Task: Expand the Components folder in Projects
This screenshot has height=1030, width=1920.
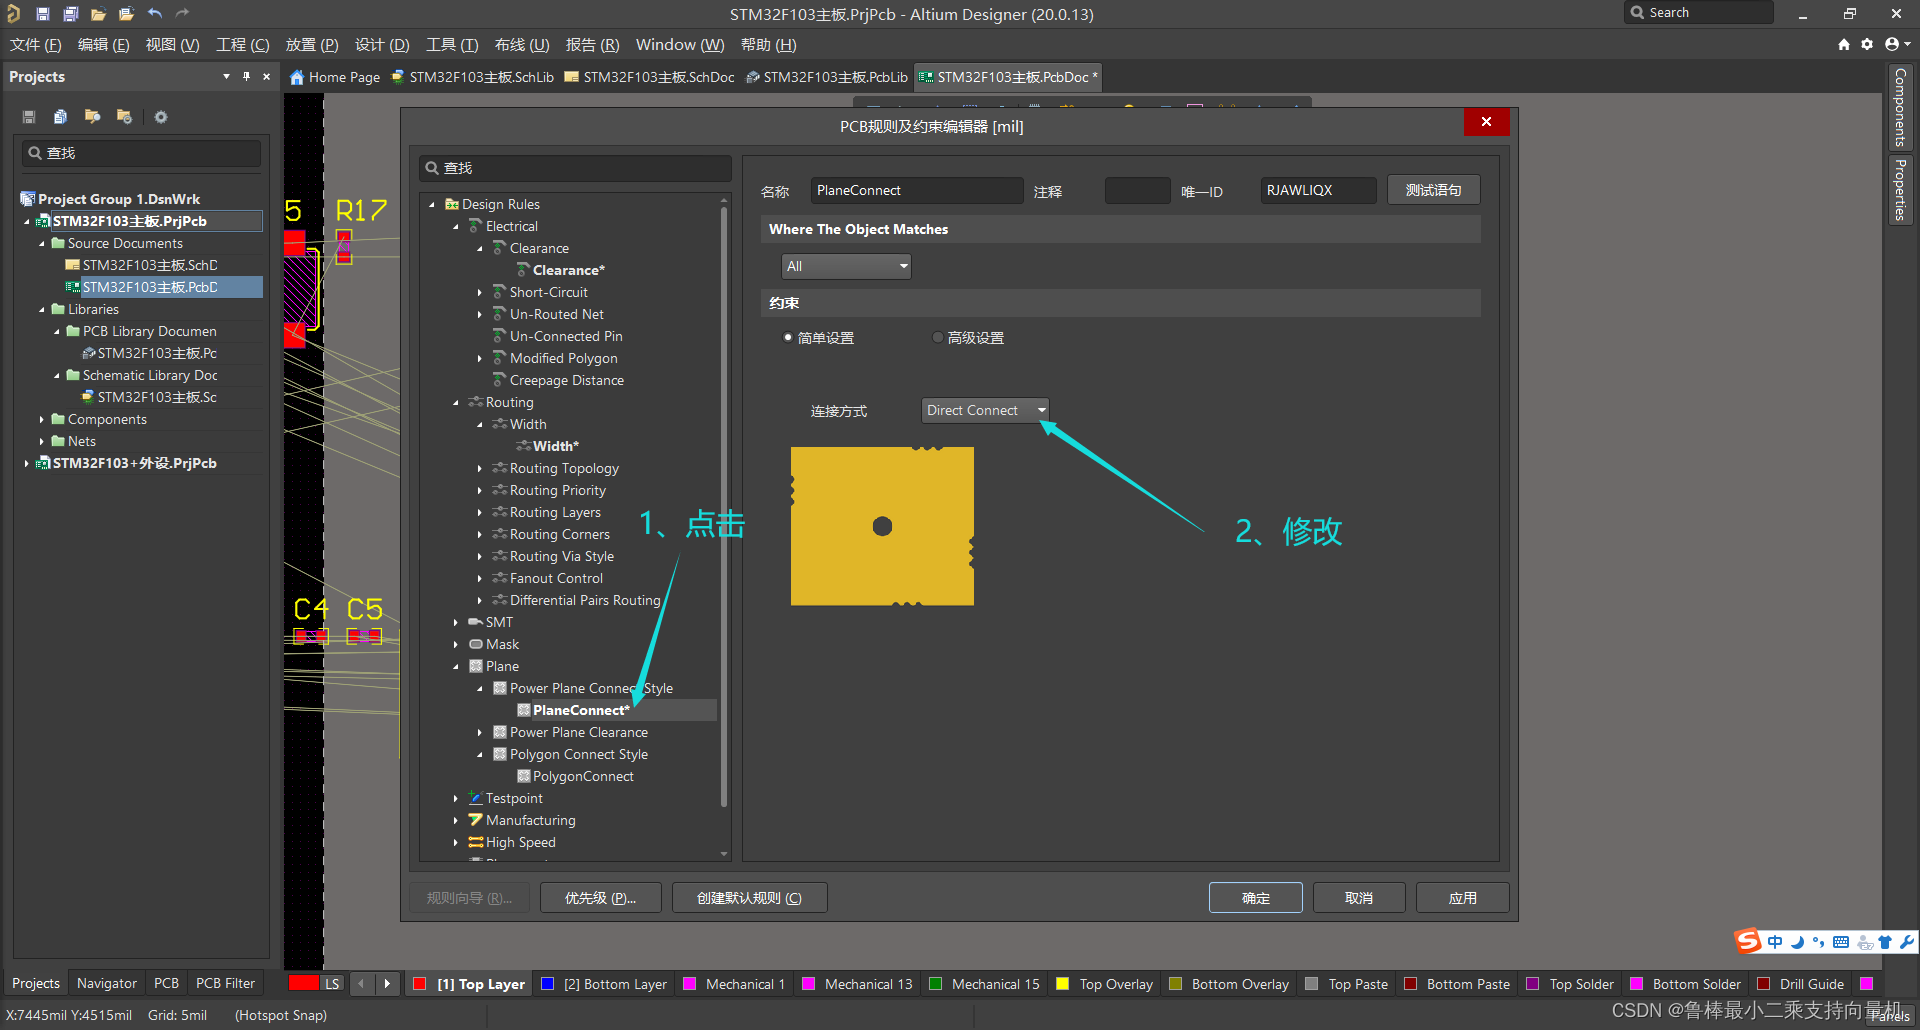Action: click(41, 420)
